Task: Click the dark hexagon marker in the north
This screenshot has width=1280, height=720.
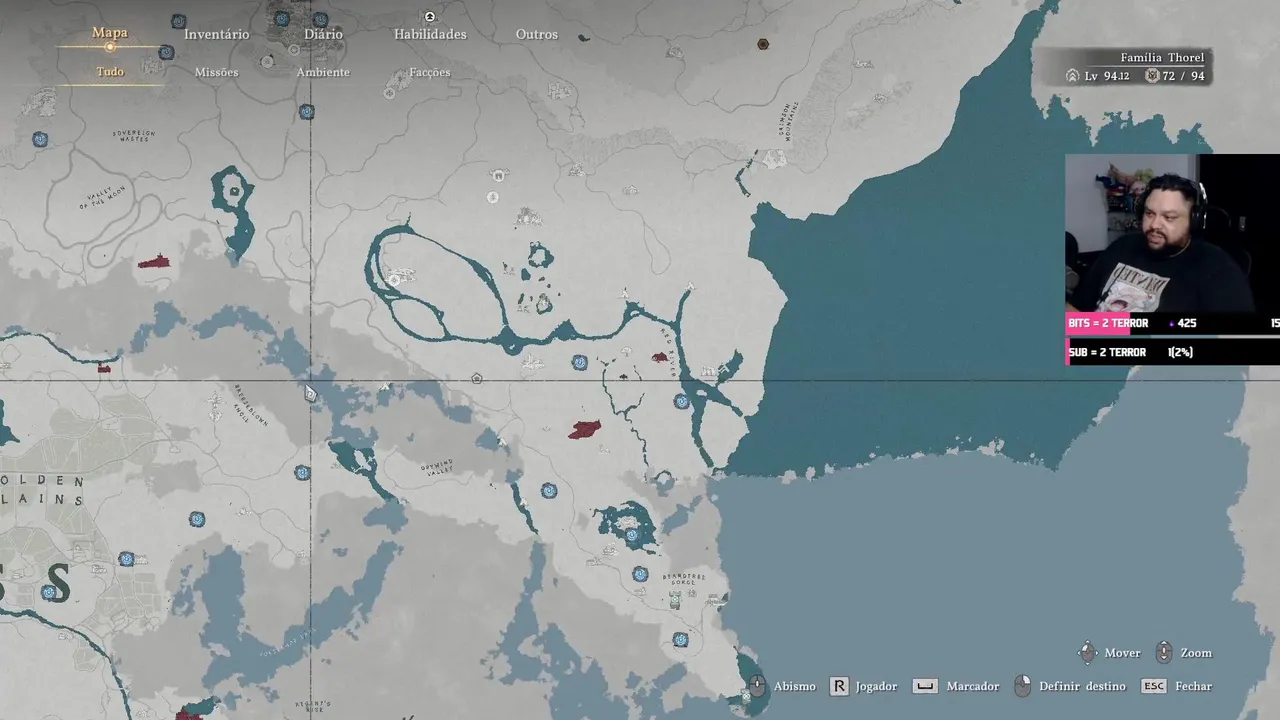Action: 763,44
